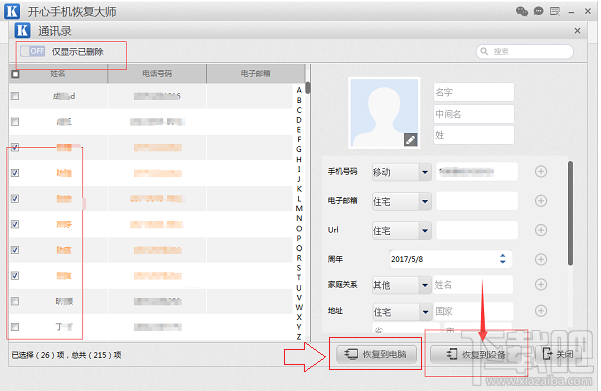Screen dimensions: 601x391
Task: Sort by the 电话号码 column header
Action: pyautogui.click(x=157, y=73)
